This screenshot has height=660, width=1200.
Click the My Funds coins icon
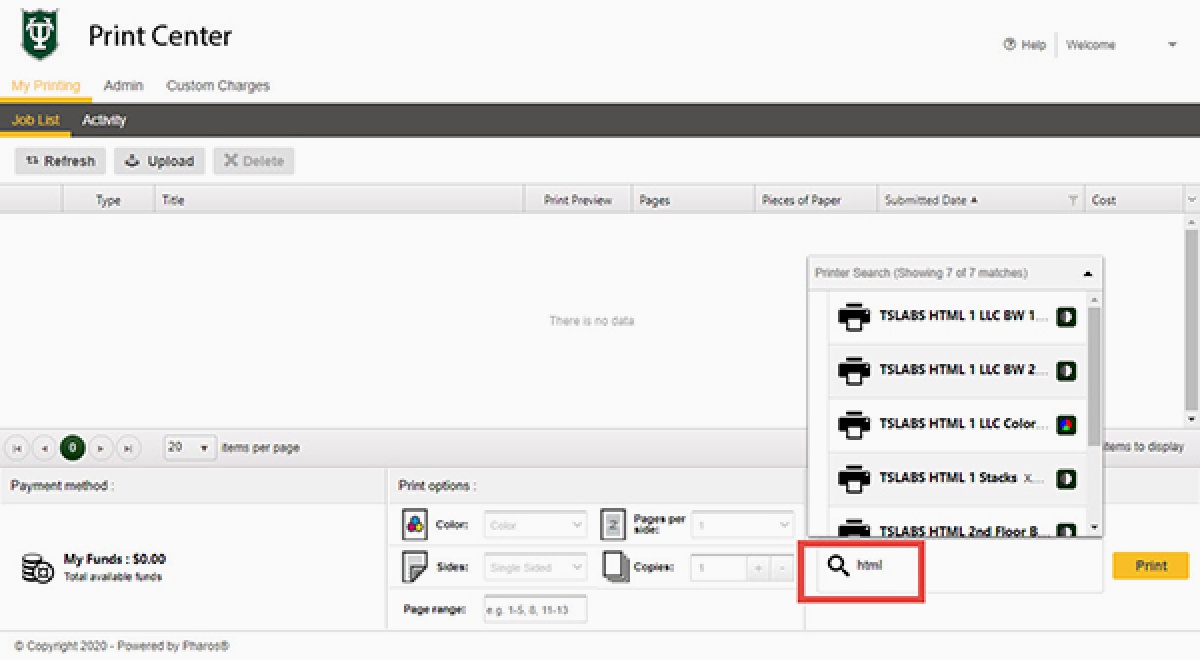(x=37, y=567)
